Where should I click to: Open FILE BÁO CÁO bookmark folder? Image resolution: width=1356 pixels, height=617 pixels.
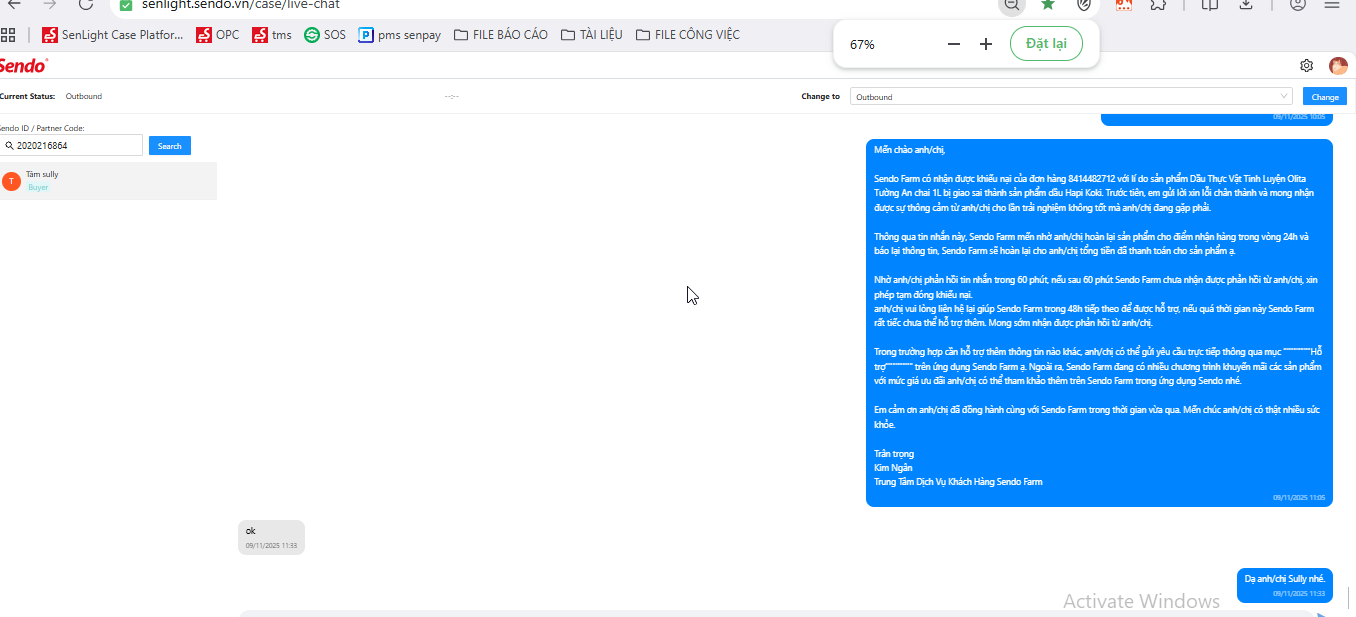coord(501,35)
